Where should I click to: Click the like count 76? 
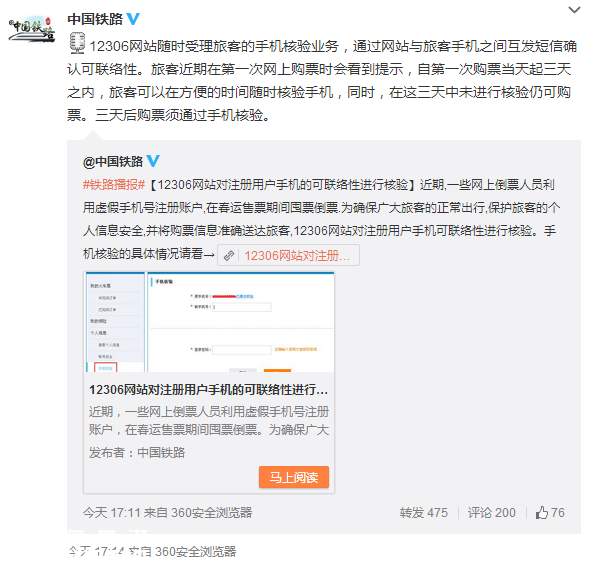coord(558,513)
